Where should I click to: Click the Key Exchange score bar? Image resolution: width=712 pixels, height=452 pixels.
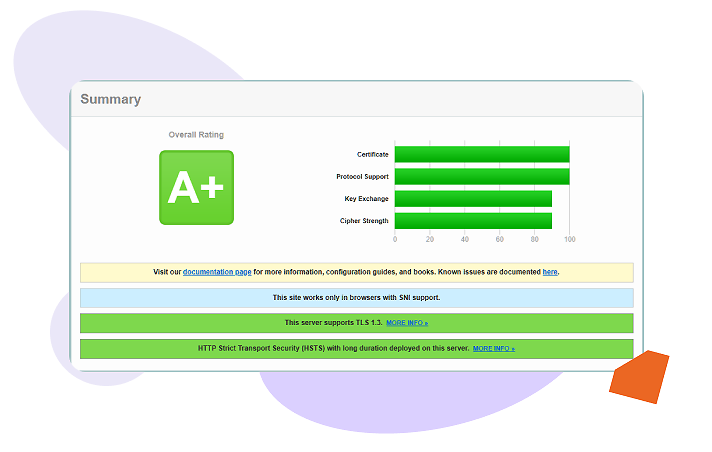pos(472,199)
